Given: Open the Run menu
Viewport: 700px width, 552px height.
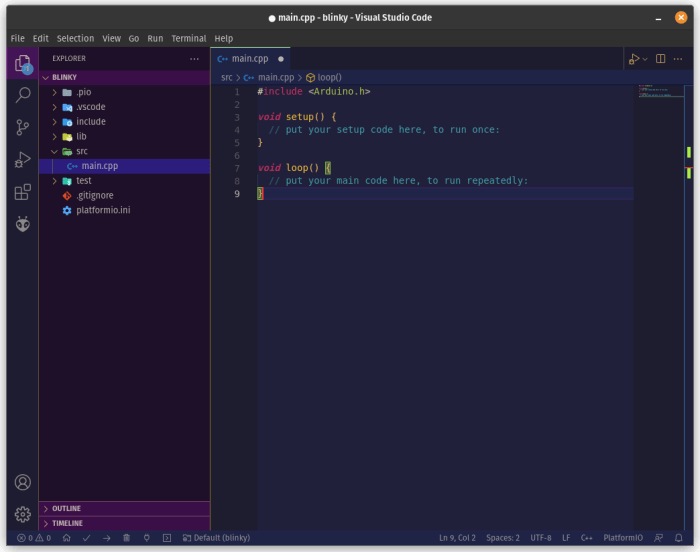Looking at the screenshot, I should click(155, 38).
